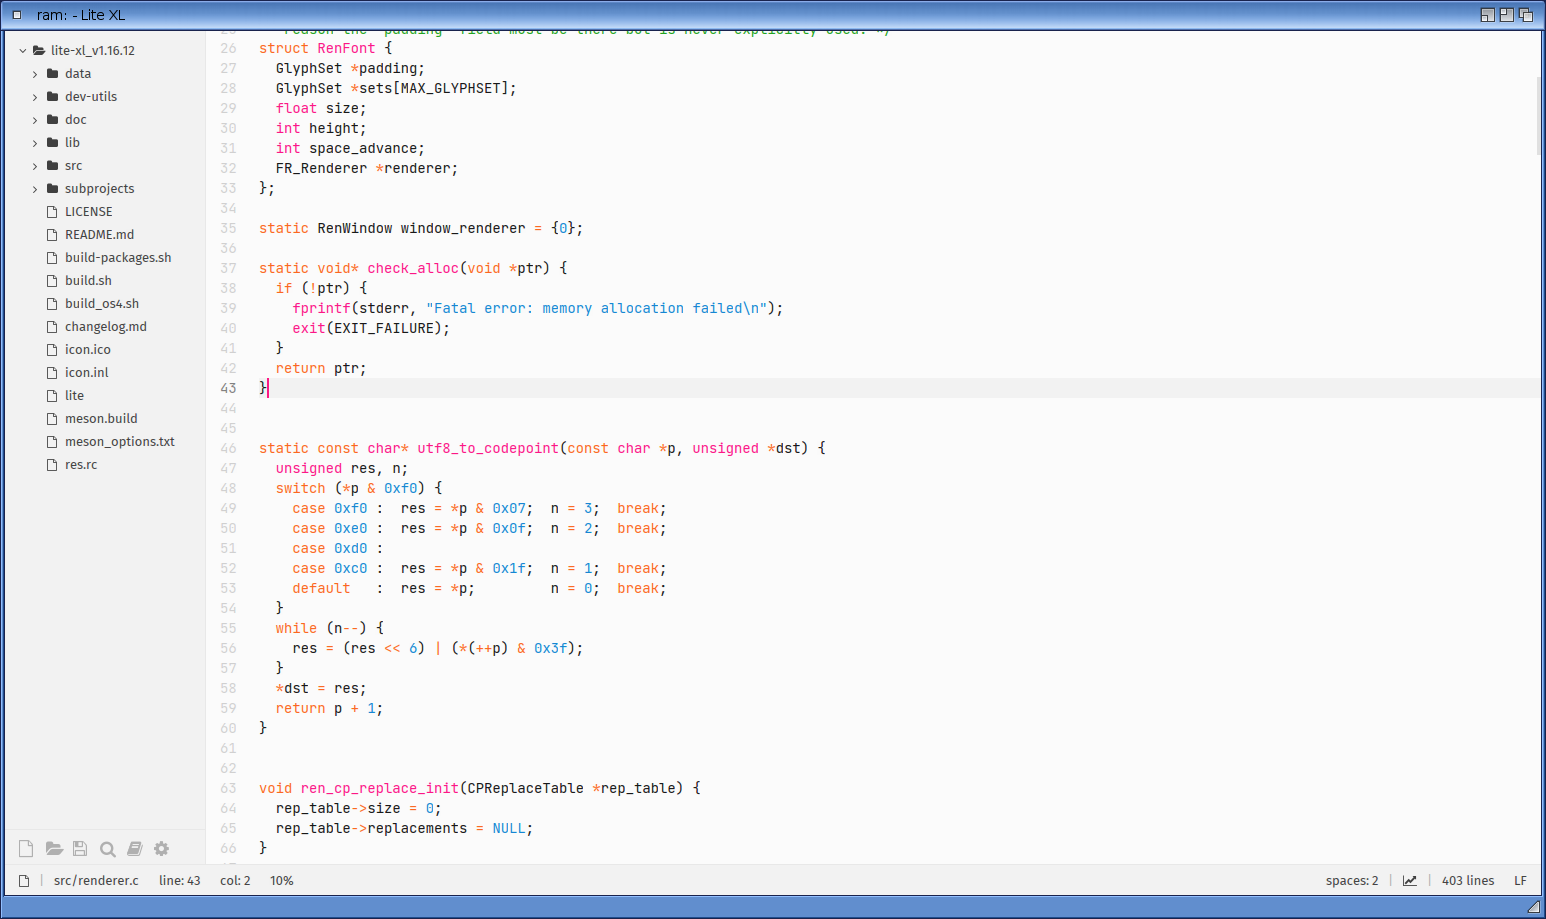Expand the src folder chevron
This screenshot has width=1546, height=919.
pyautogui.click(x=35, y=166)
